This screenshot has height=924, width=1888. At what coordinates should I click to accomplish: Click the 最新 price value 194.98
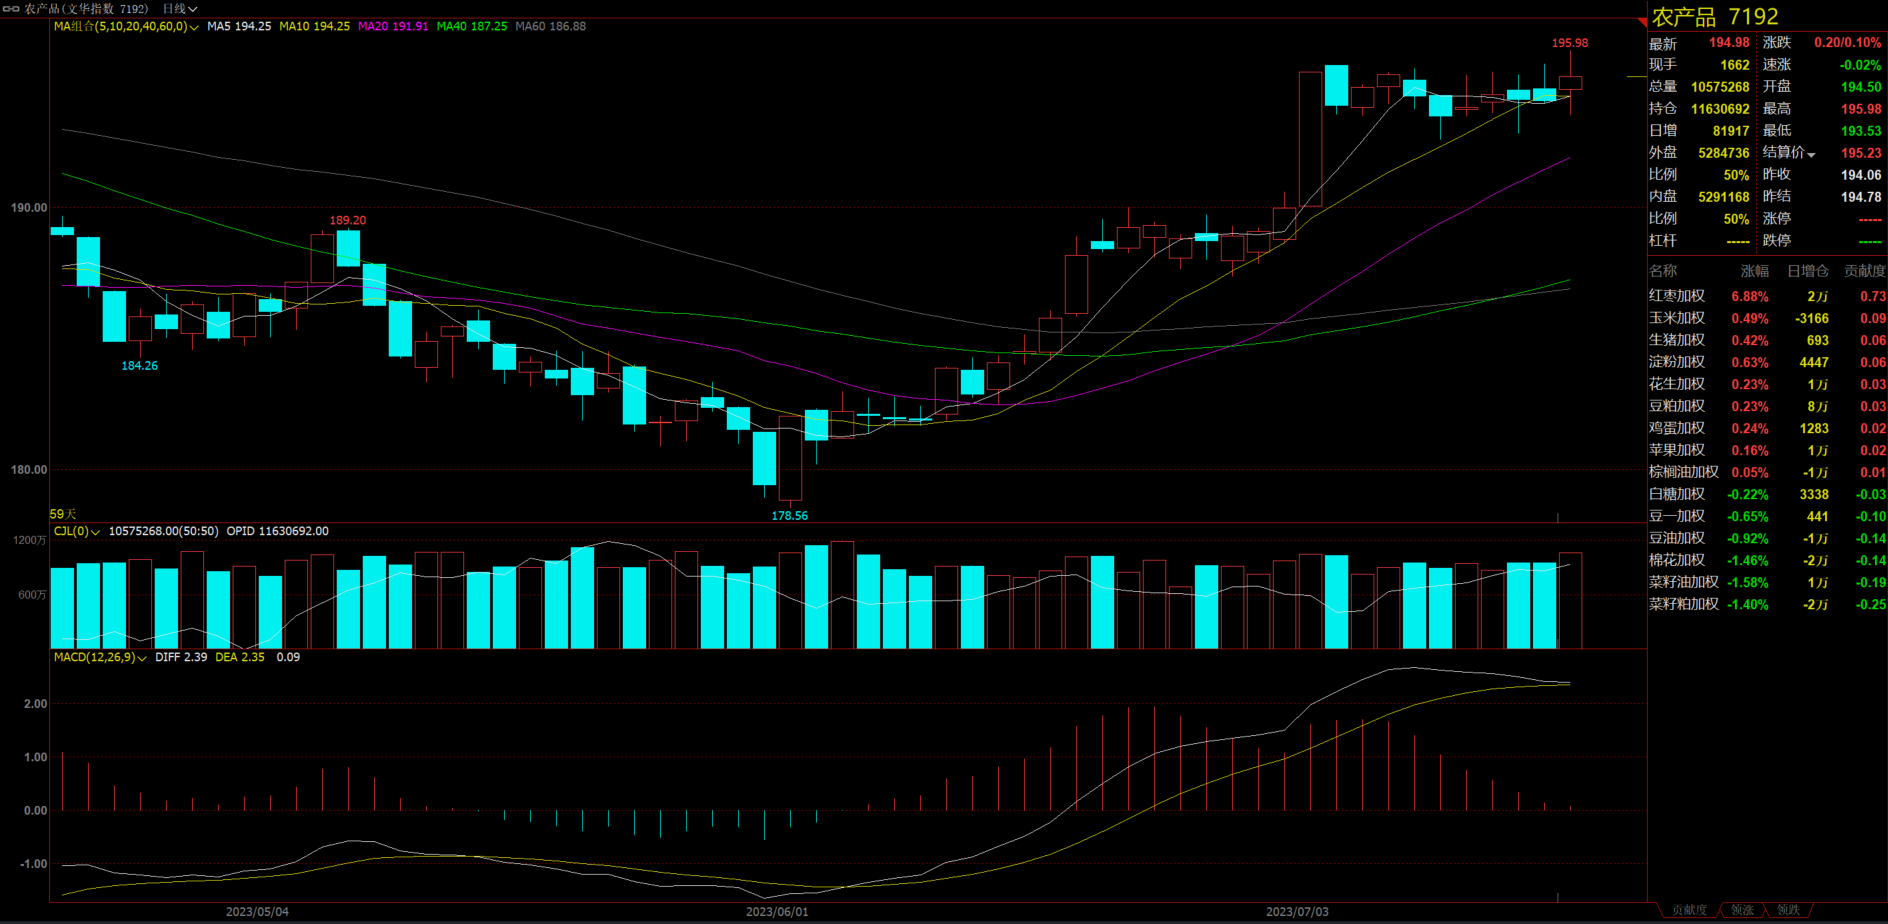click(1729, 43)
